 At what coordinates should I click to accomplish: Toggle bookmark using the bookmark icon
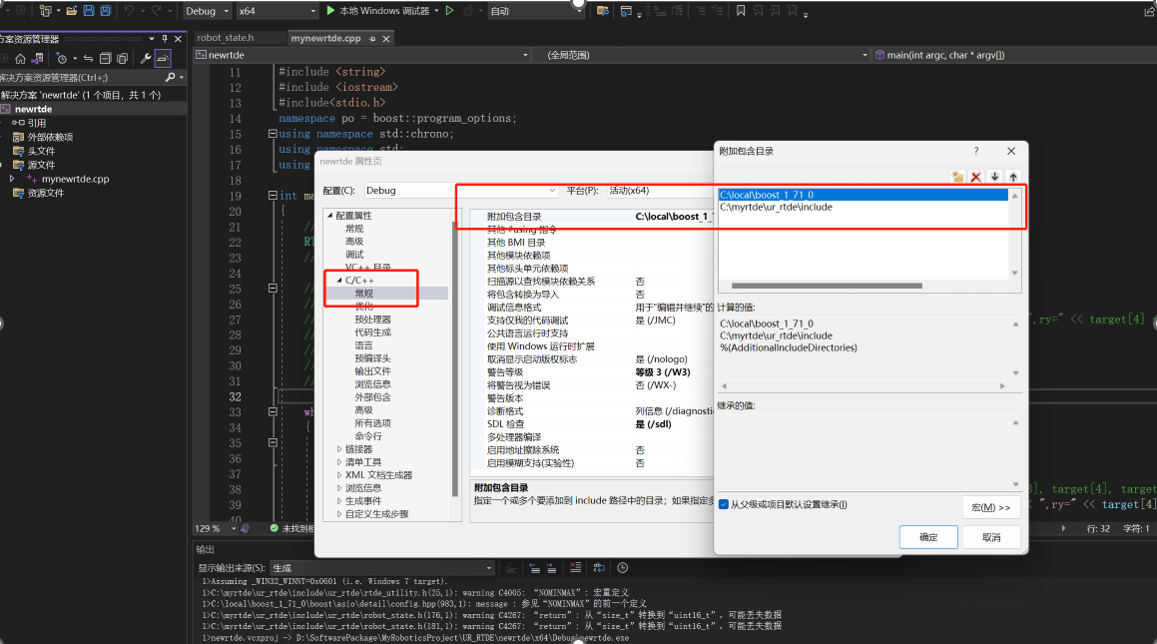(x=741, y=11)
